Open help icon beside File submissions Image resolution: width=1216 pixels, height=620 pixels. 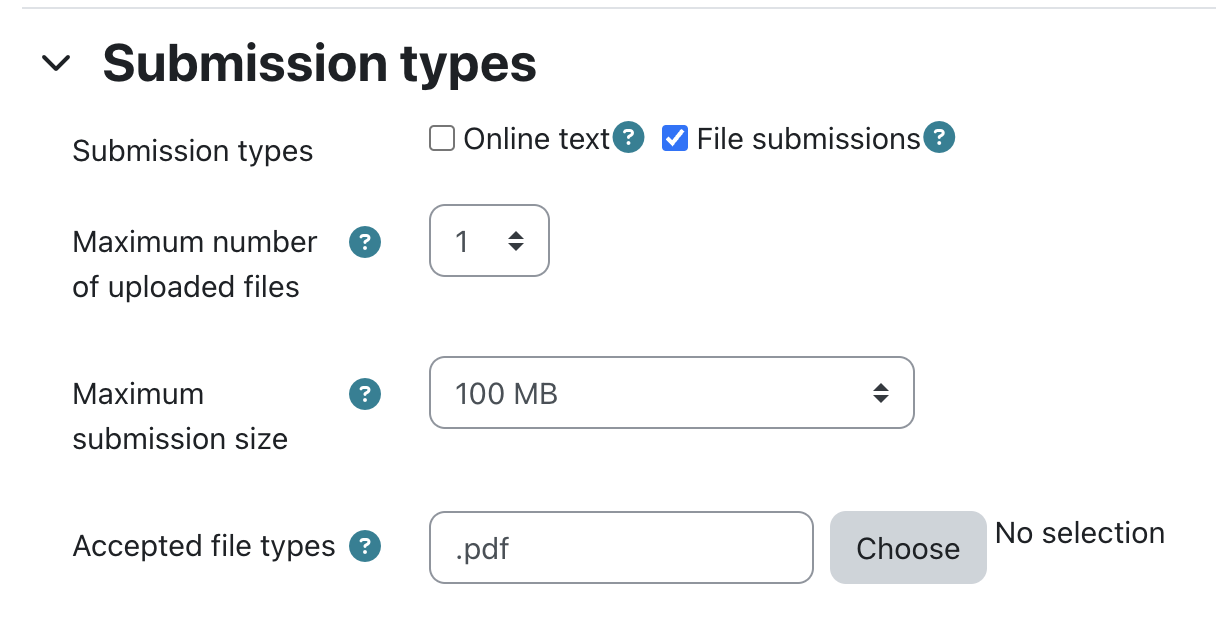[x=939, y=138]
